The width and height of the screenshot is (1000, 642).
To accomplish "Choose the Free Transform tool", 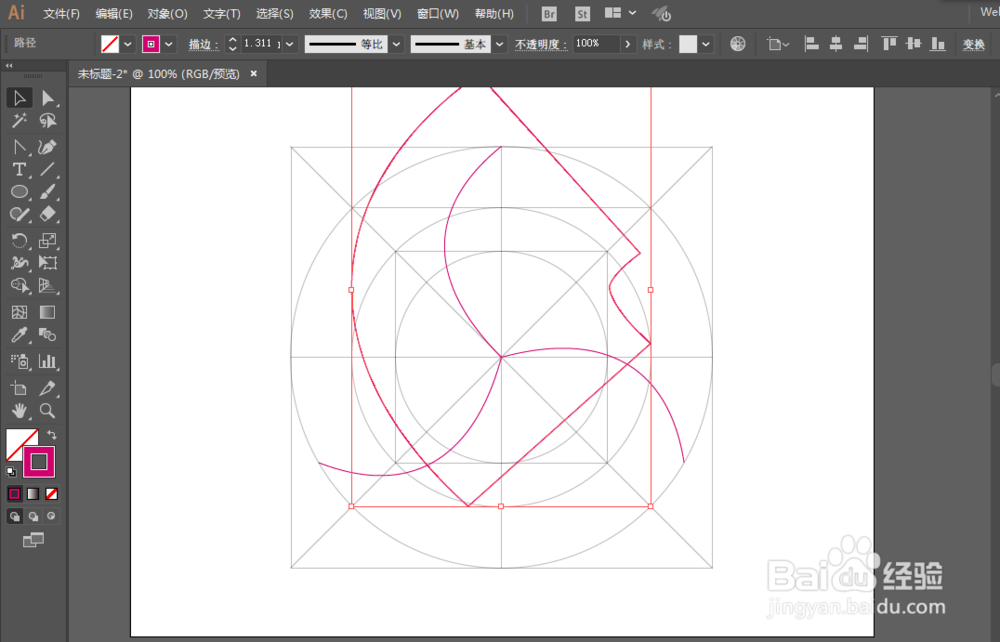I will [48, 263].
